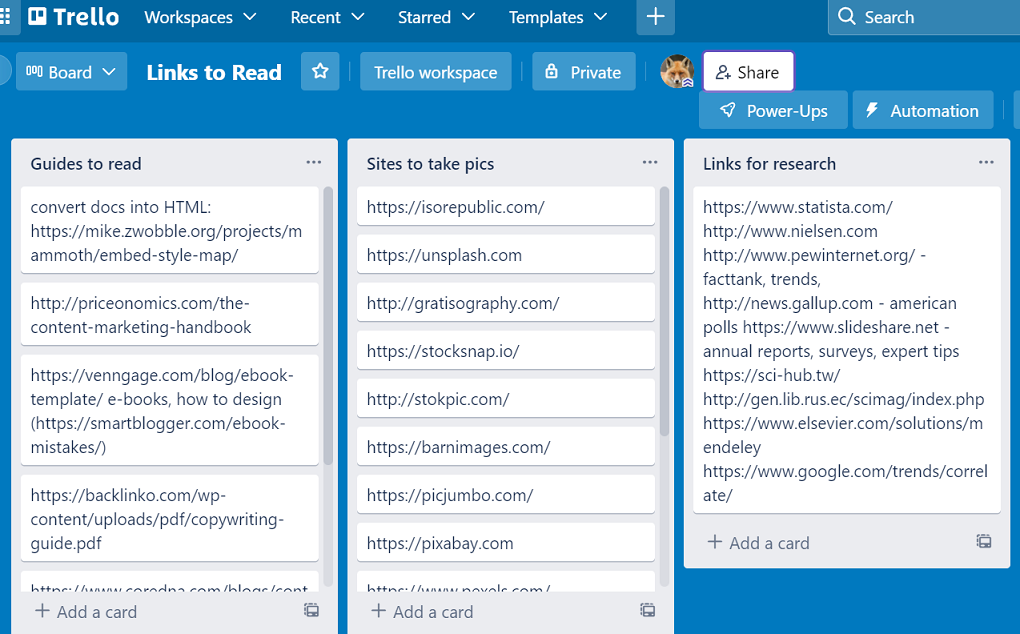Create from template in Guides to read list
This screenshot has width=1020, height=634.
click(312, 610)
